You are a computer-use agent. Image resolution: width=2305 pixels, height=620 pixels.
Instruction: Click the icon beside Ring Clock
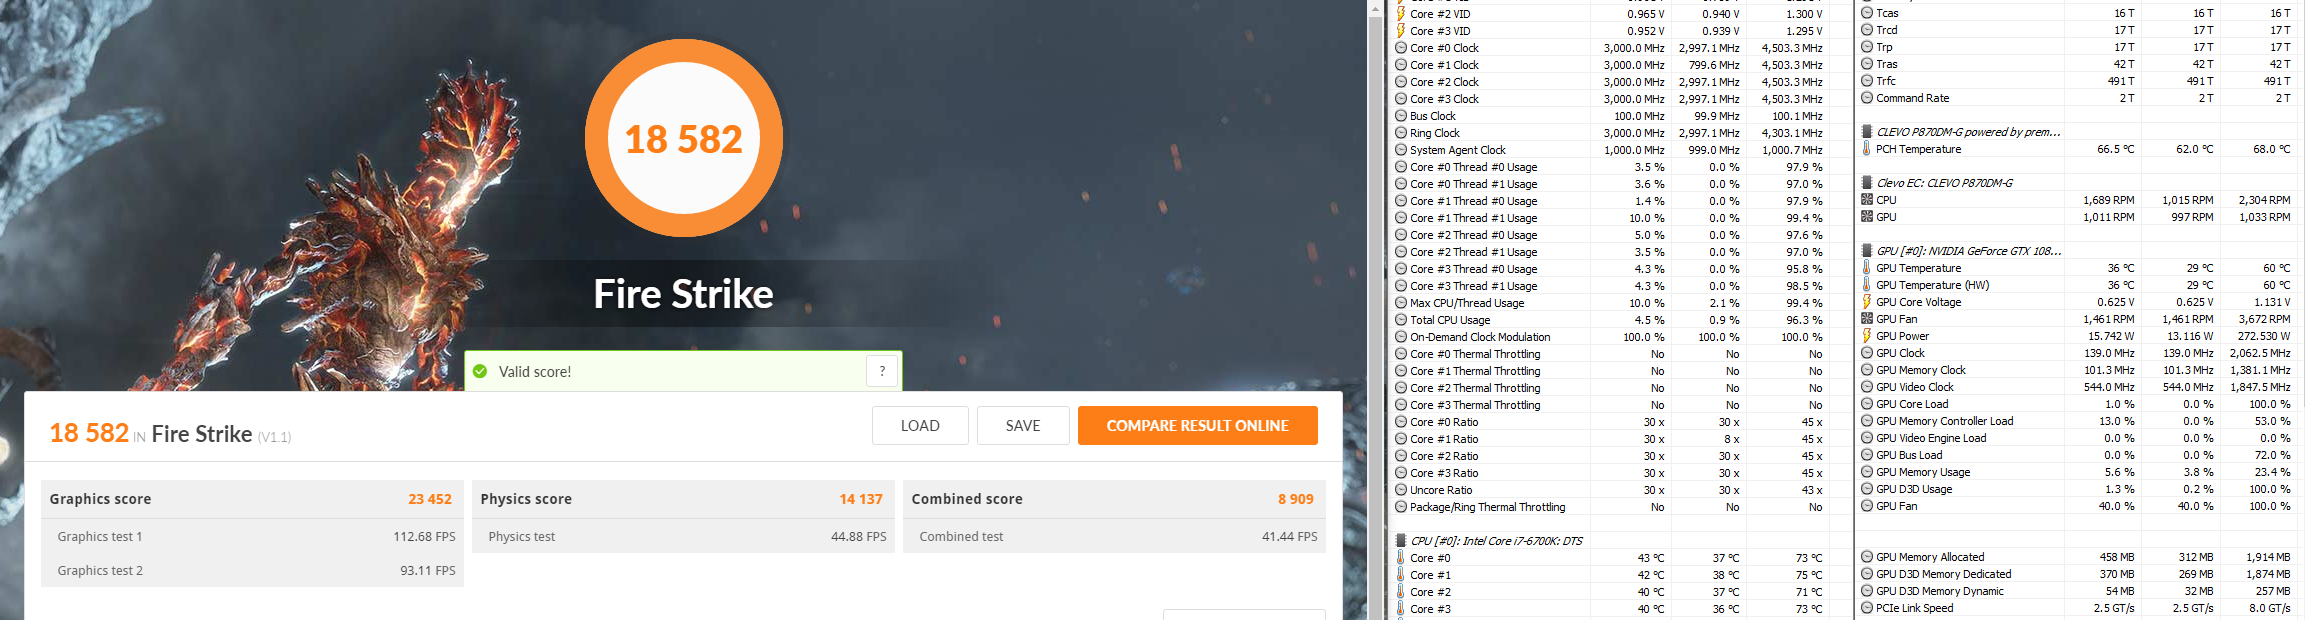coord(1401,133)
